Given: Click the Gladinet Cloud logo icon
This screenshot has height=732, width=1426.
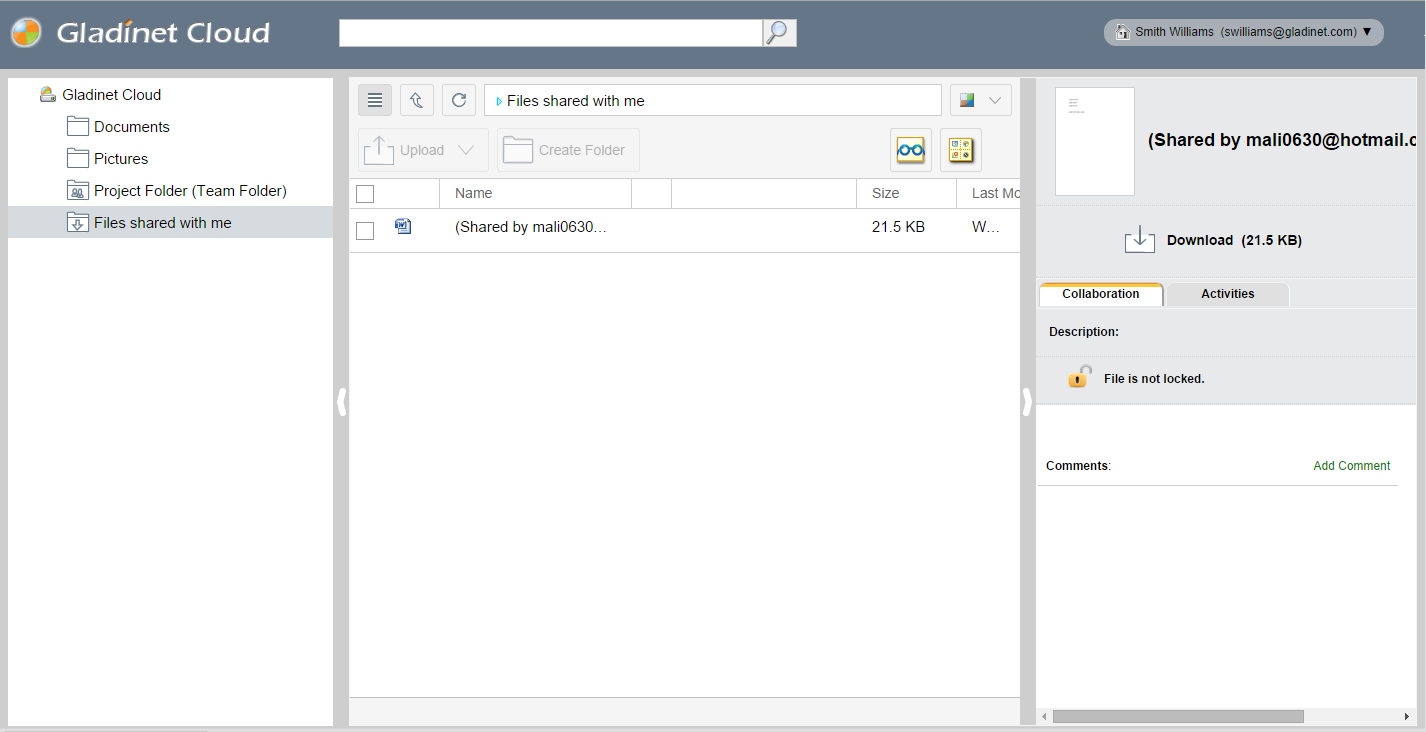Looking at the screenshot, I should point(26,33).
